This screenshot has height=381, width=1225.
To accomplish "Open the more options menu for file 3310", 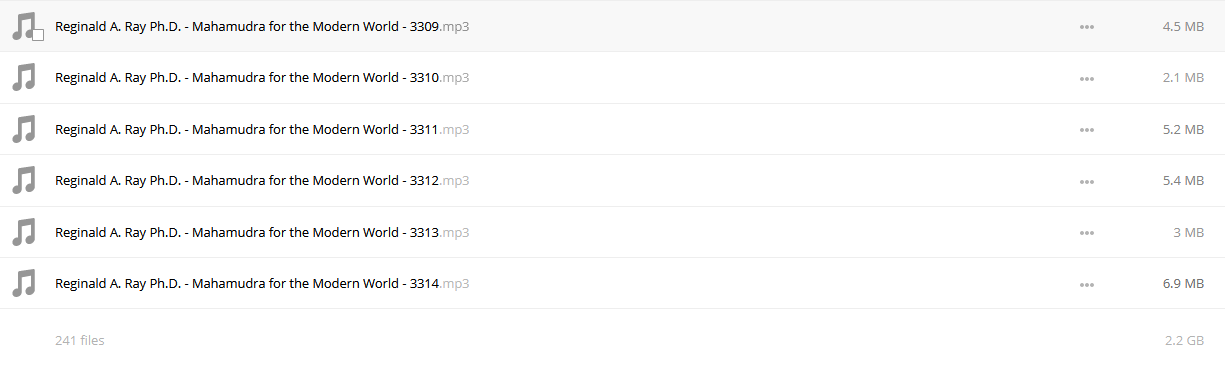I will point(1087,78).
